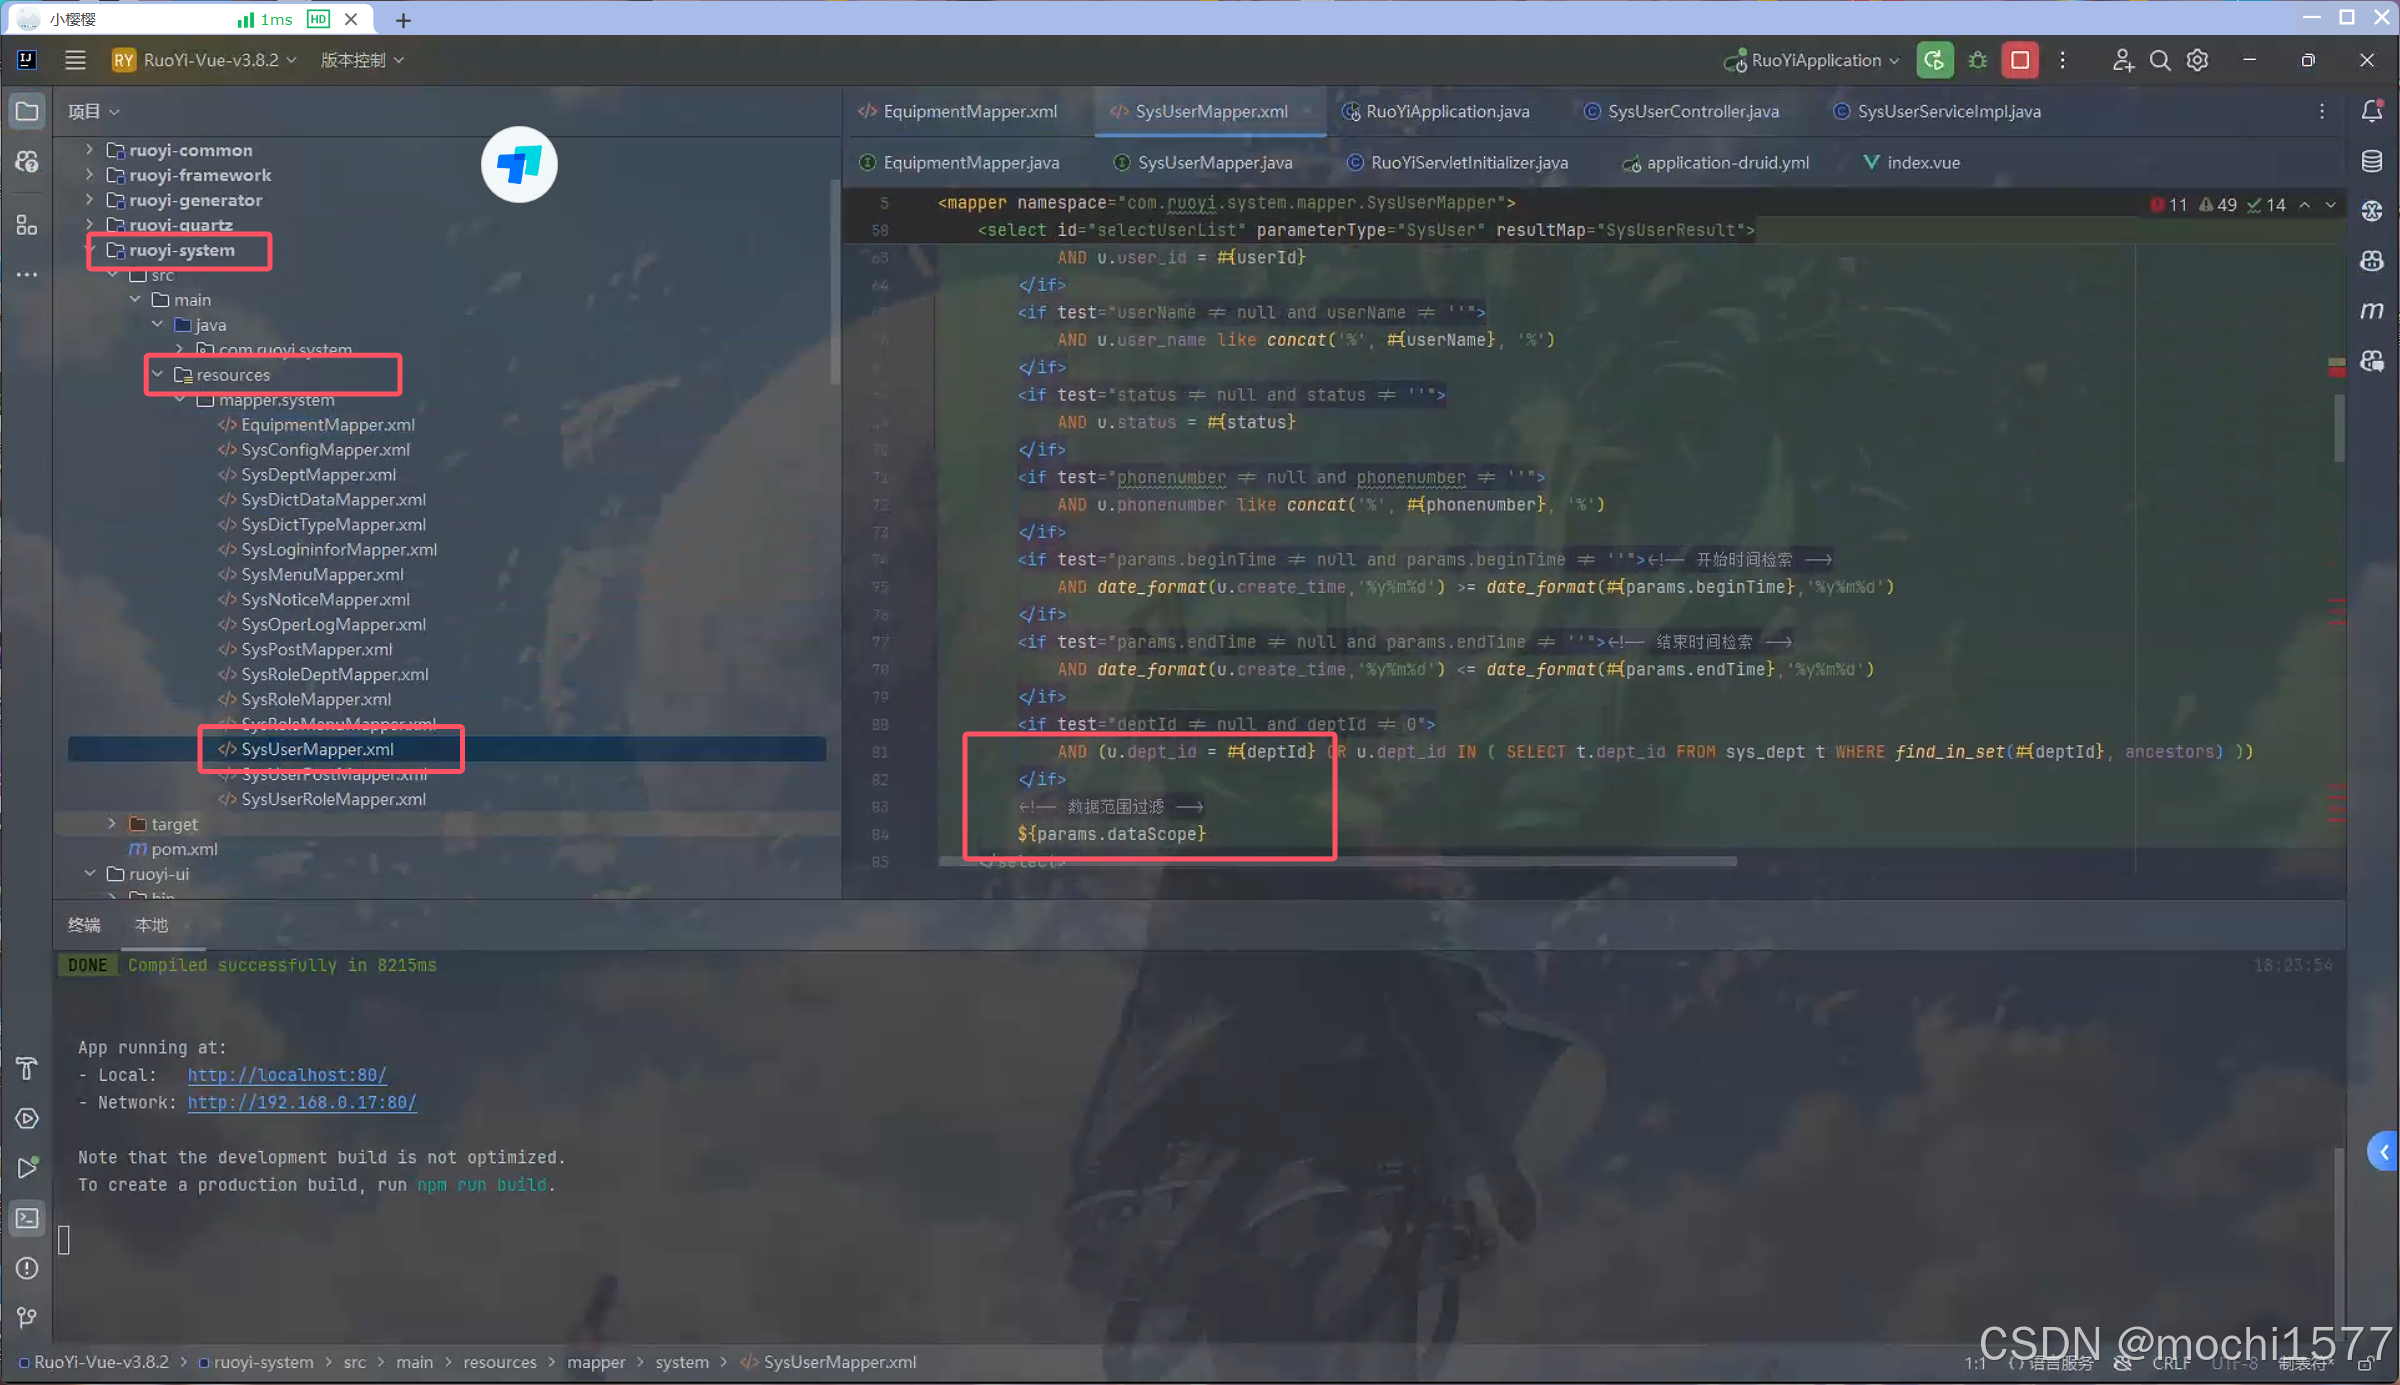Open the IDE settings gear
2400x1385 pixels.
click(2197, 60)
